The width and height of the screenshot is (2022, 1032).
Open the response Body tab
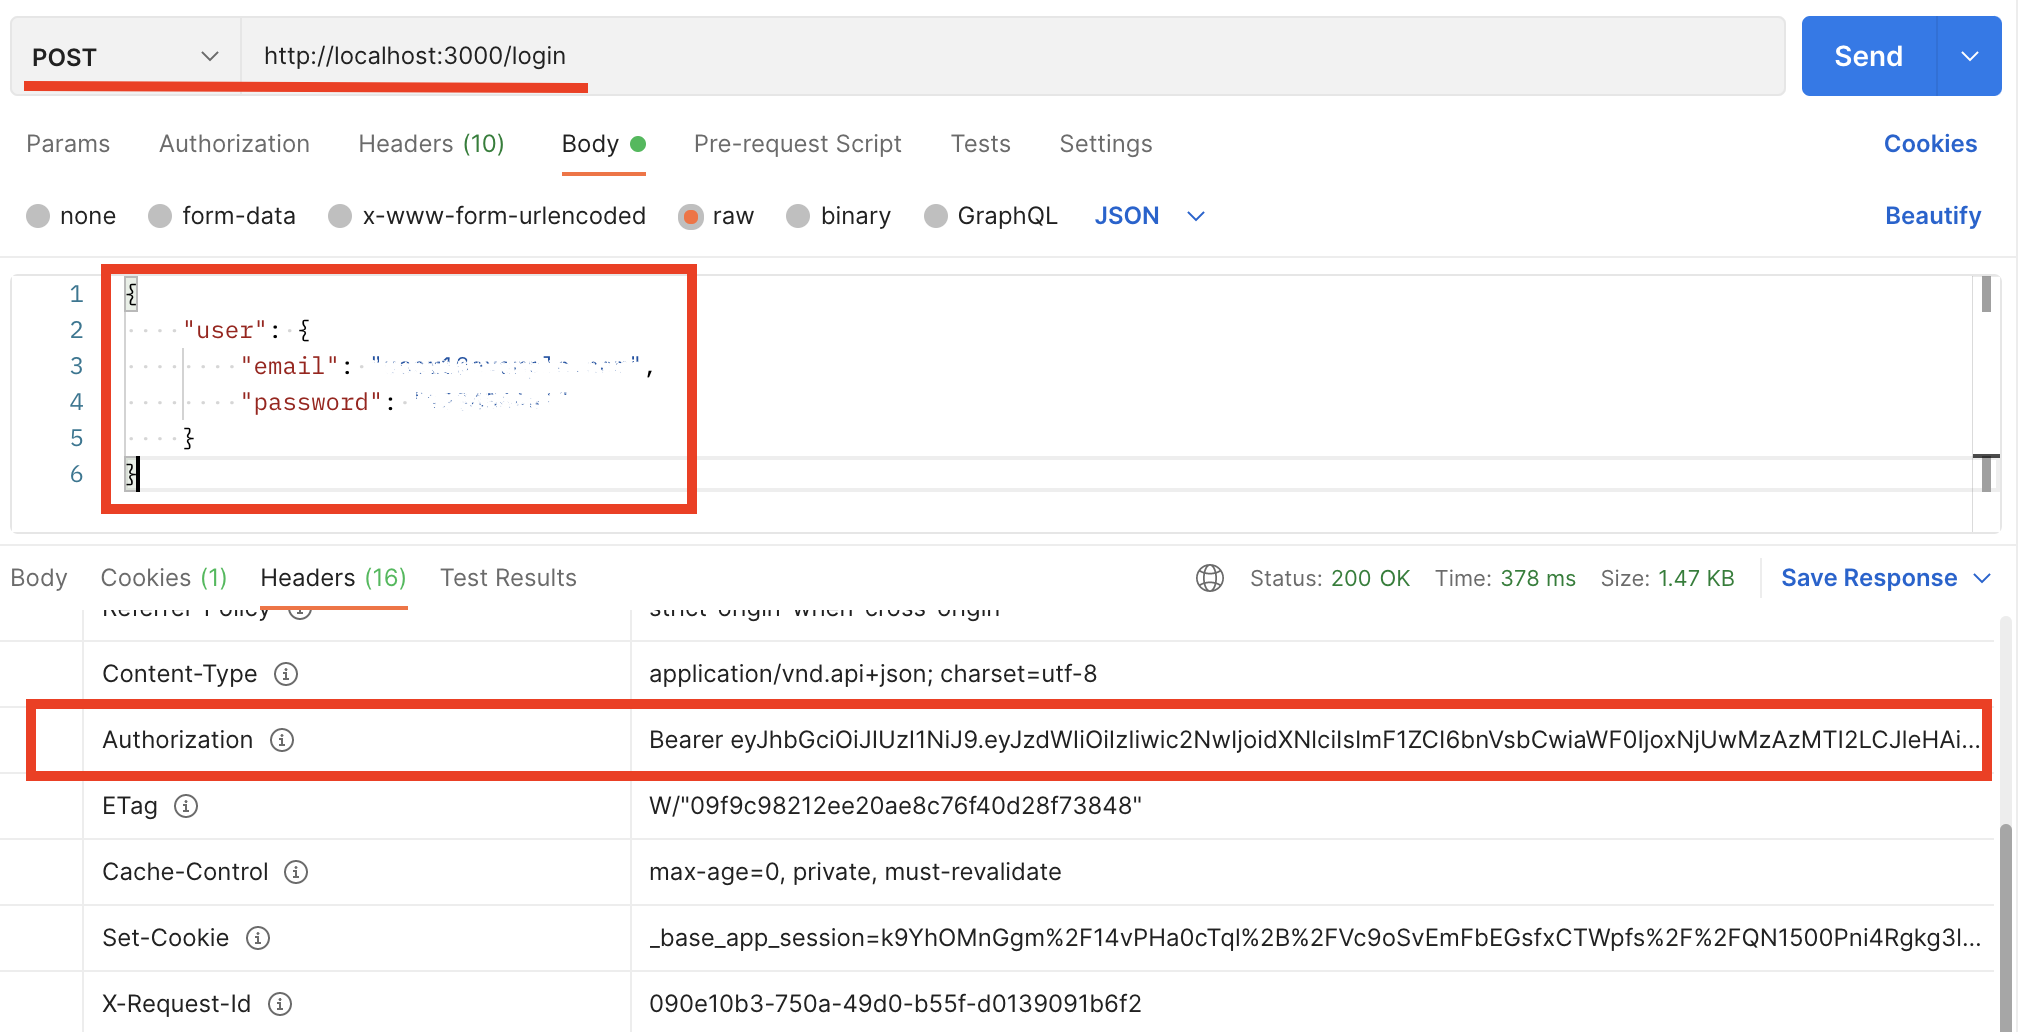tap(39, 578)
